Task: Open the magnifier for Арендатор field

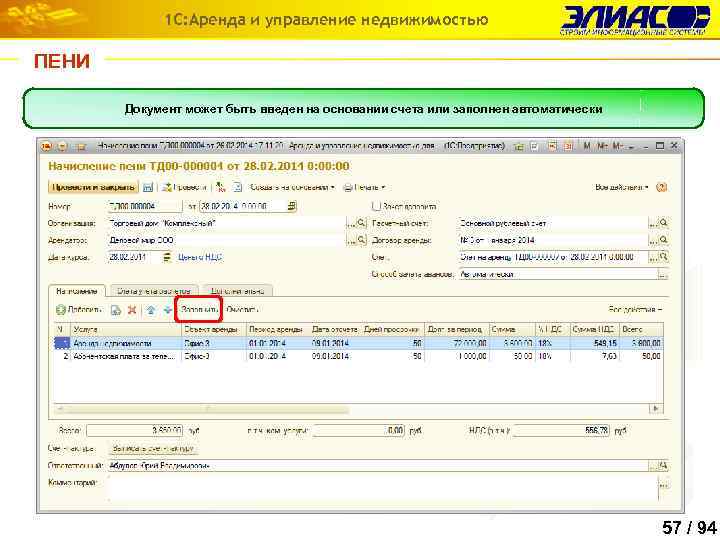Action: point(362,240)
